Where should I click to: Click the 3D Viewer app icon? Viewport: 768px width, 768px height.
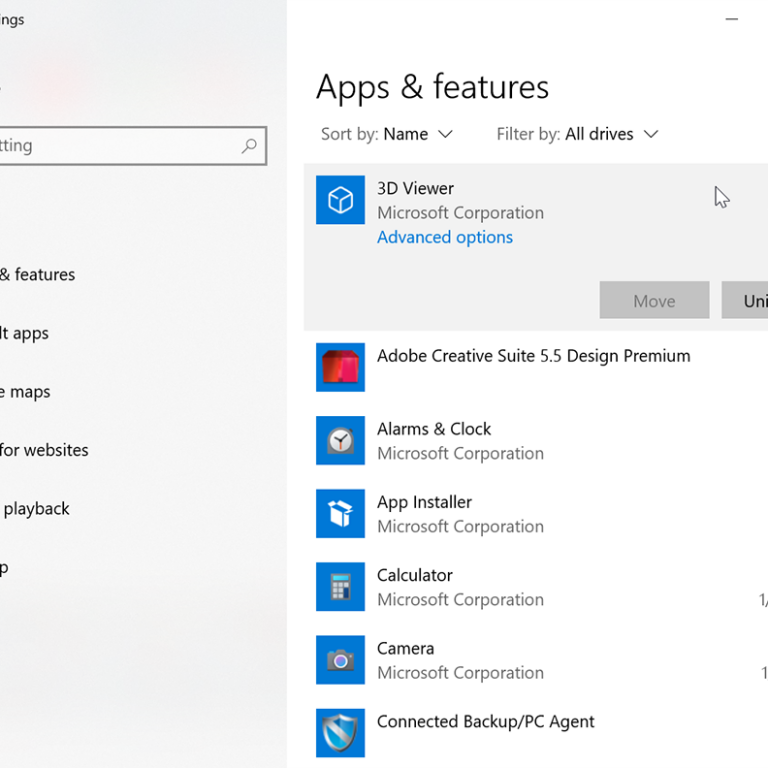click(x=340, y=200)
